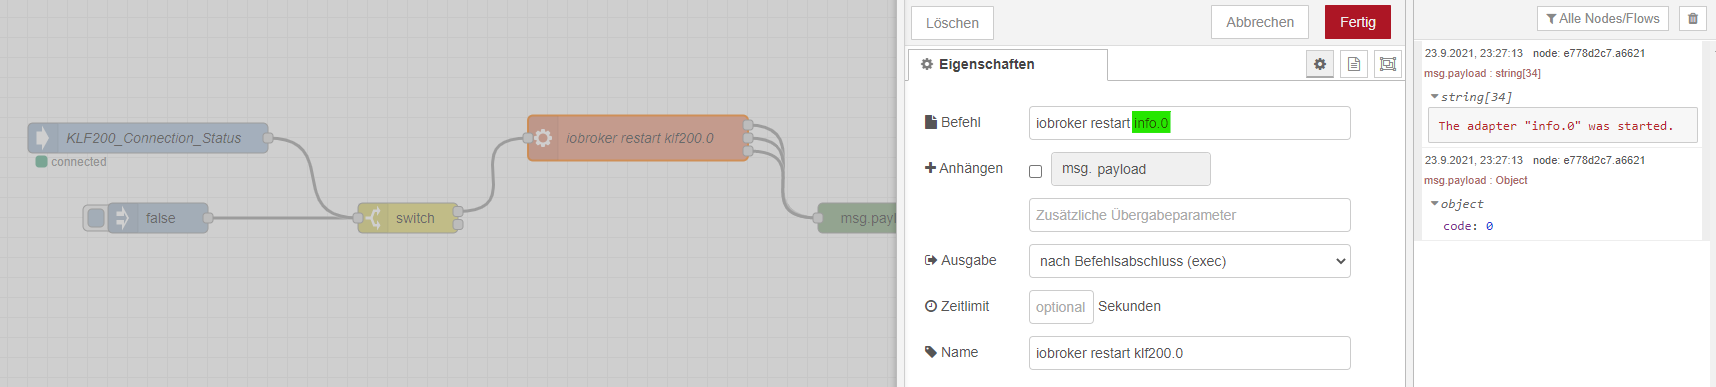Click the Zeitlimit optional seconds field
1716x387 pixels.
(1061, 307)
